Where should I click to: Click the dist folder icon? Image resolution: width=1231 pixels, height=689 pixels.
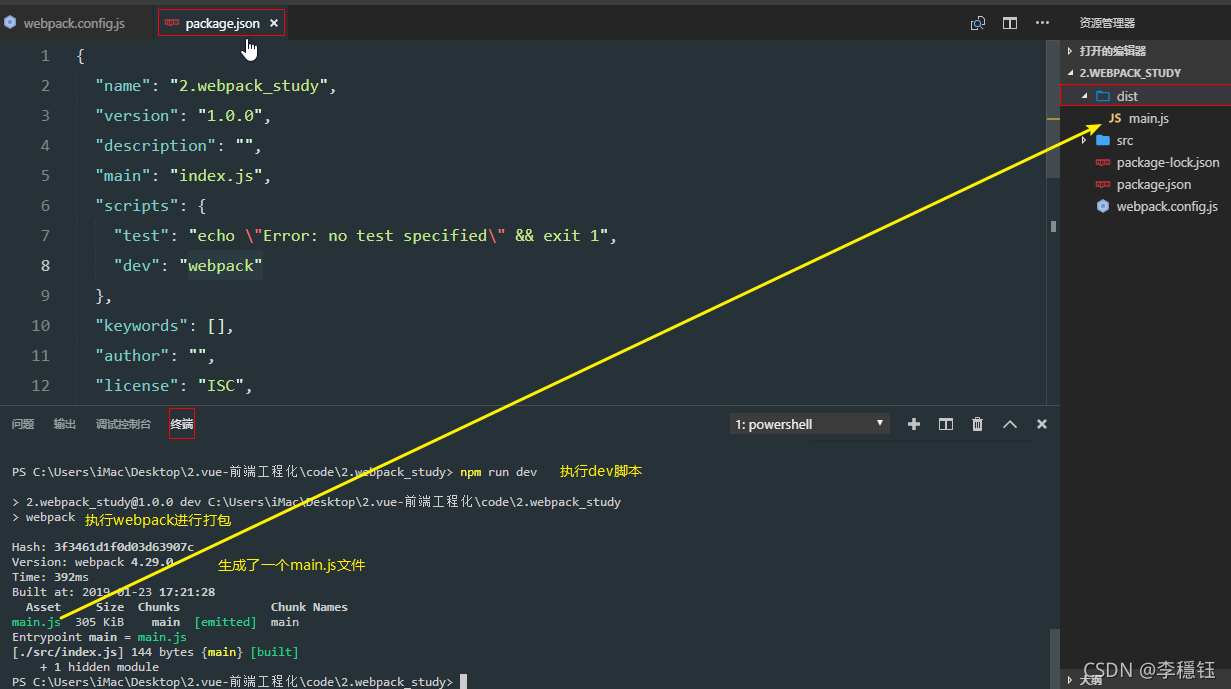[1103, 96]
